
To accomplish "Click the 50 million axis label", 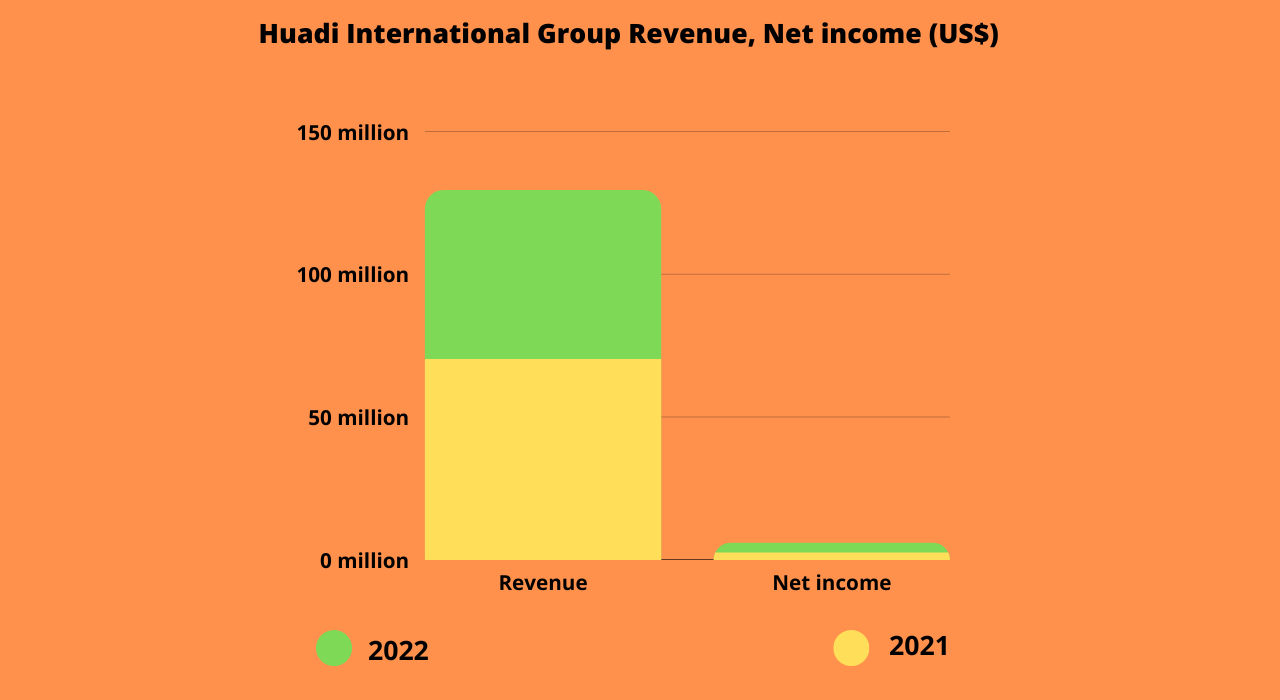I will (358, 417).
